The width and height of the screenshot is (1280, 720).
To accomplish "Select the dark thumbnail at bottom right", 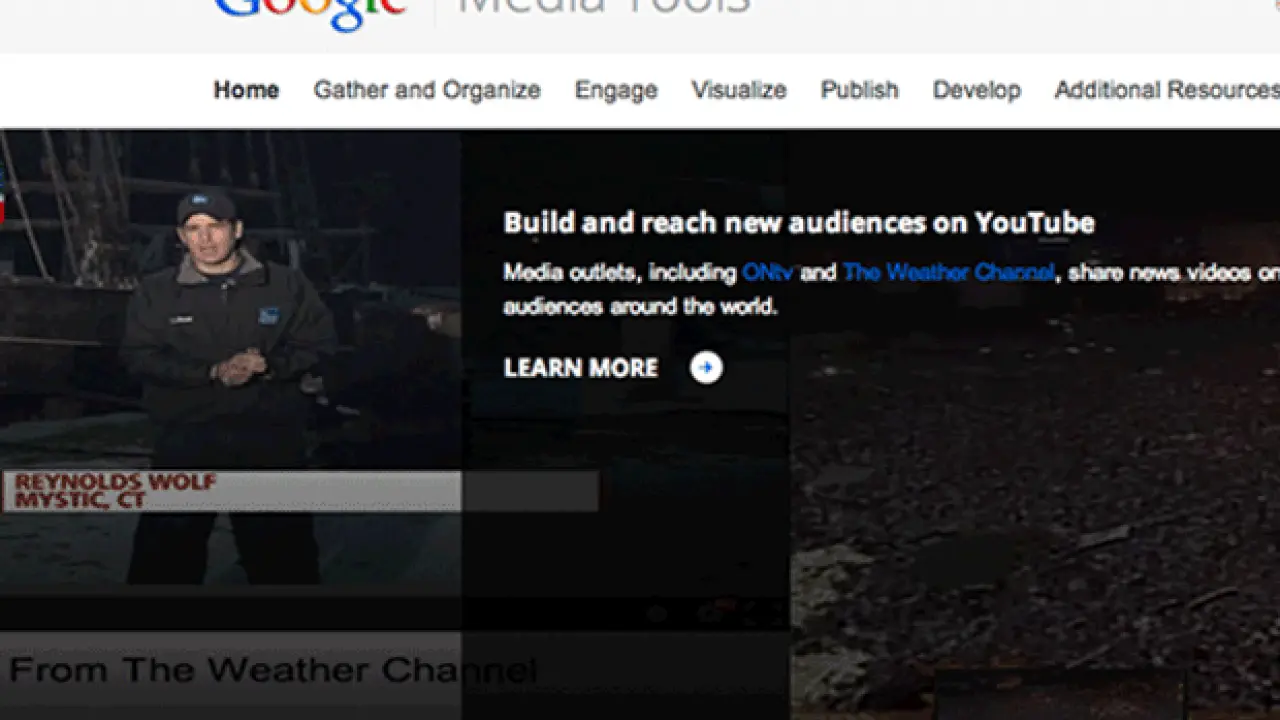I will point(1060,695).
